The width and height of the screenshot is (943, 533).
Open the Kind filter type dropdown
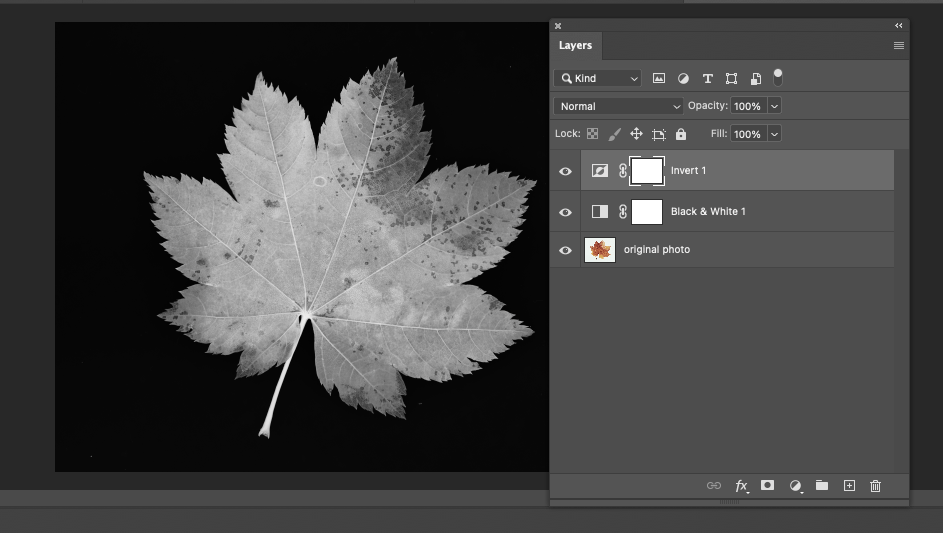tap(598, 78)
